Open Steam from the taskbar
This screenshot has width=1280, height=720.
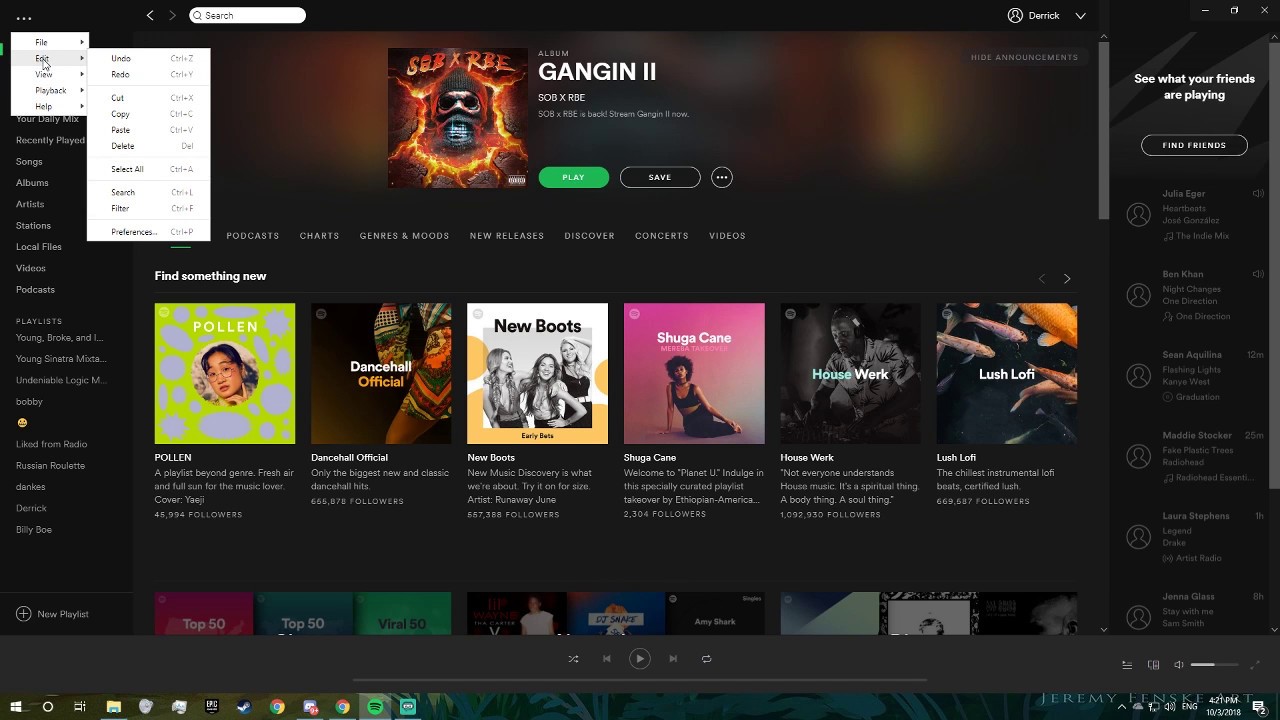click(244, 707)
